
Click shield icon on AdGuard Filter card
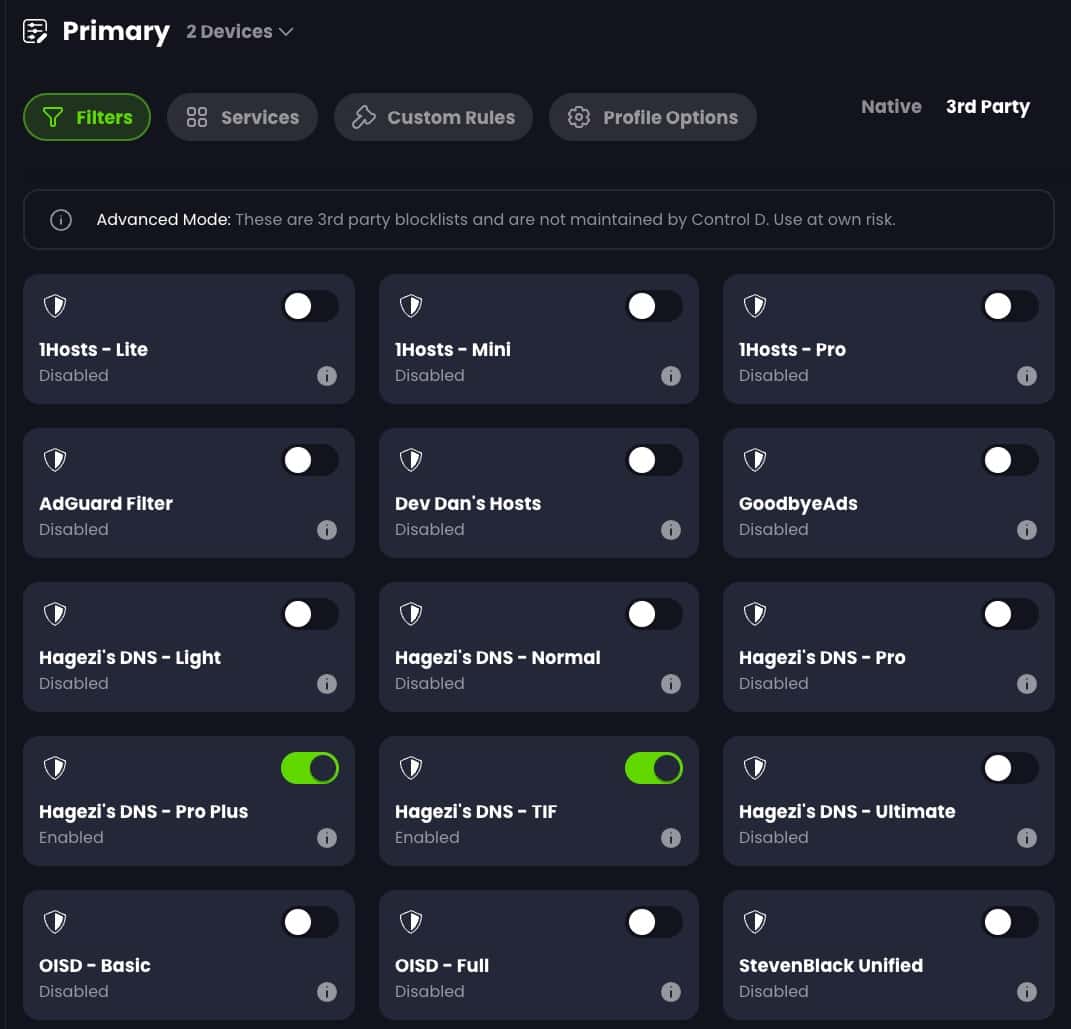point(55,460)
